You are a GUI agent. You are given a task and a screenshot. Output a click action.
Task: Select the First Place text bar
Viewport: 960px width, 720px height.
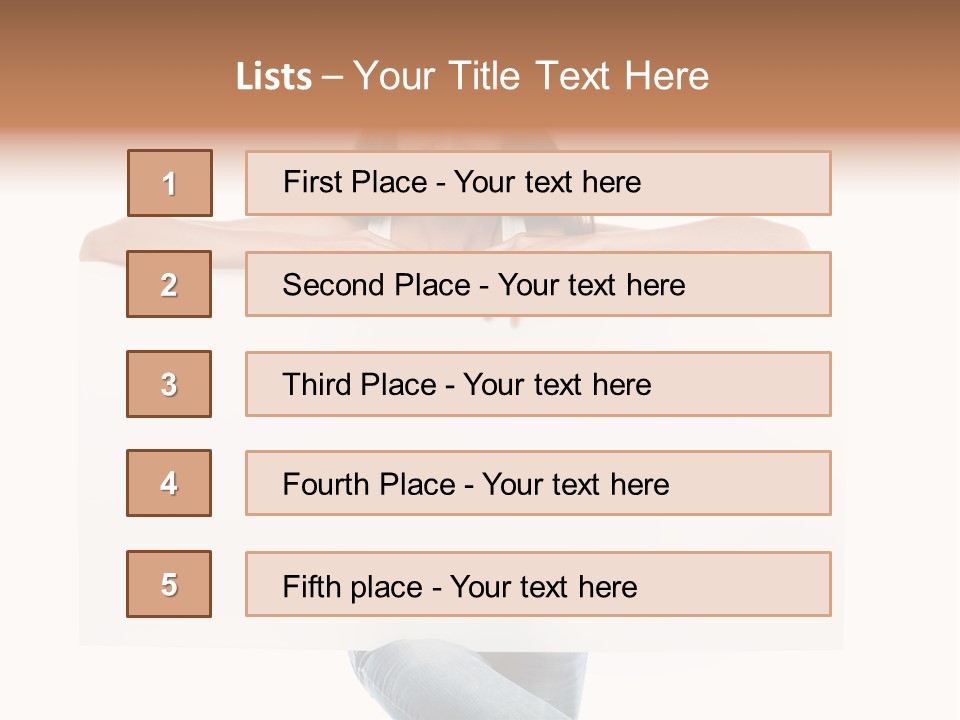tap(538, 183)
